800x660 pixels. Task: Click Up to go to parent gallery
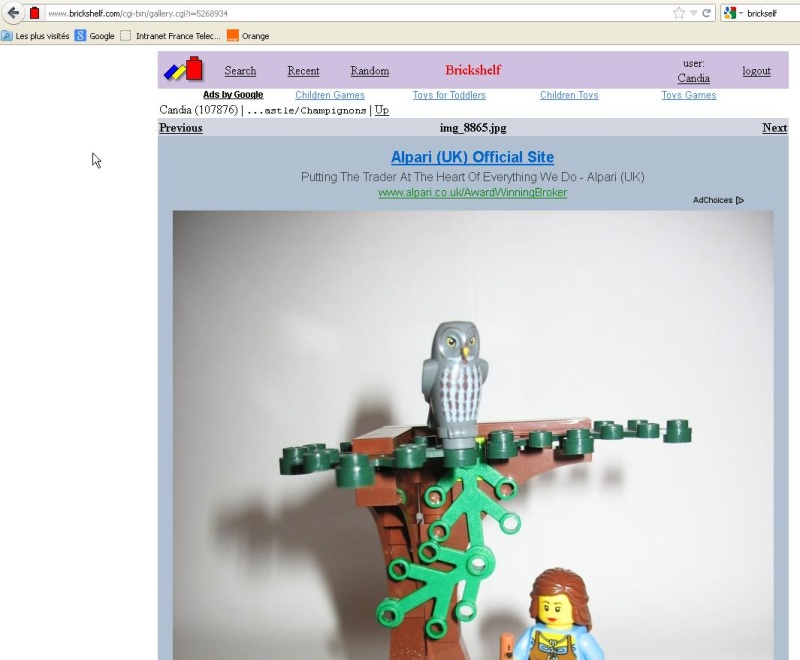tap(380, 110)
